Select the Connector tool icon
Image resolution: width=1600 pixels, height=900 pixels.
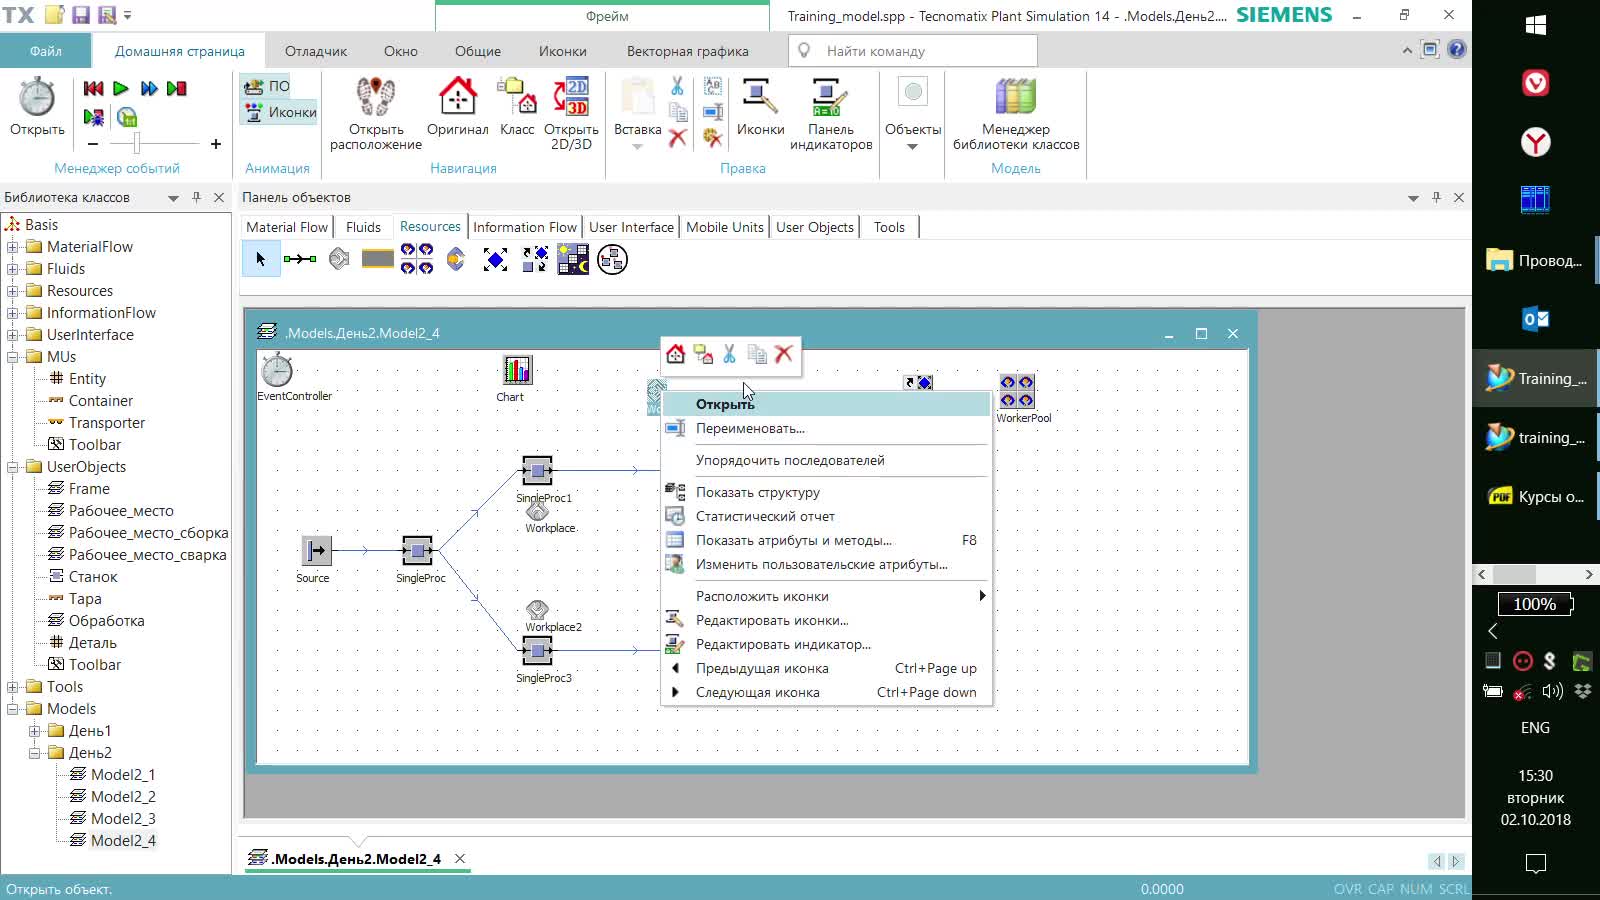pos(300,260)
